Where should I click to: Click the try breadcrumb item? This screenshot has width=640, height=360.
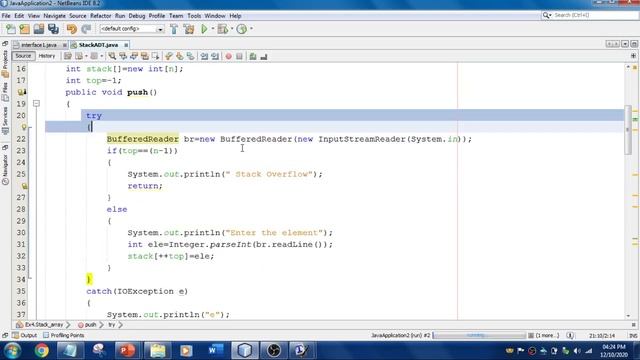(111, 325)
